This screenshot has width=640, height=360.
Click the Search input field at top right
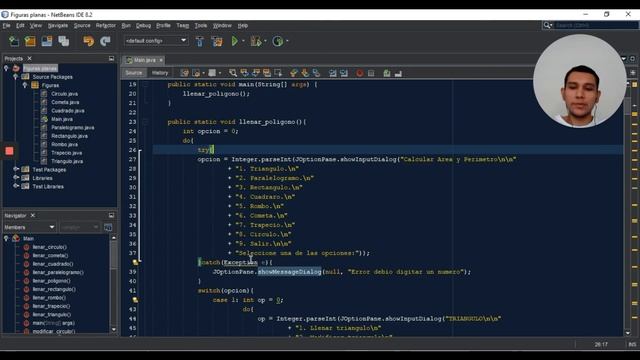point(595,25)
